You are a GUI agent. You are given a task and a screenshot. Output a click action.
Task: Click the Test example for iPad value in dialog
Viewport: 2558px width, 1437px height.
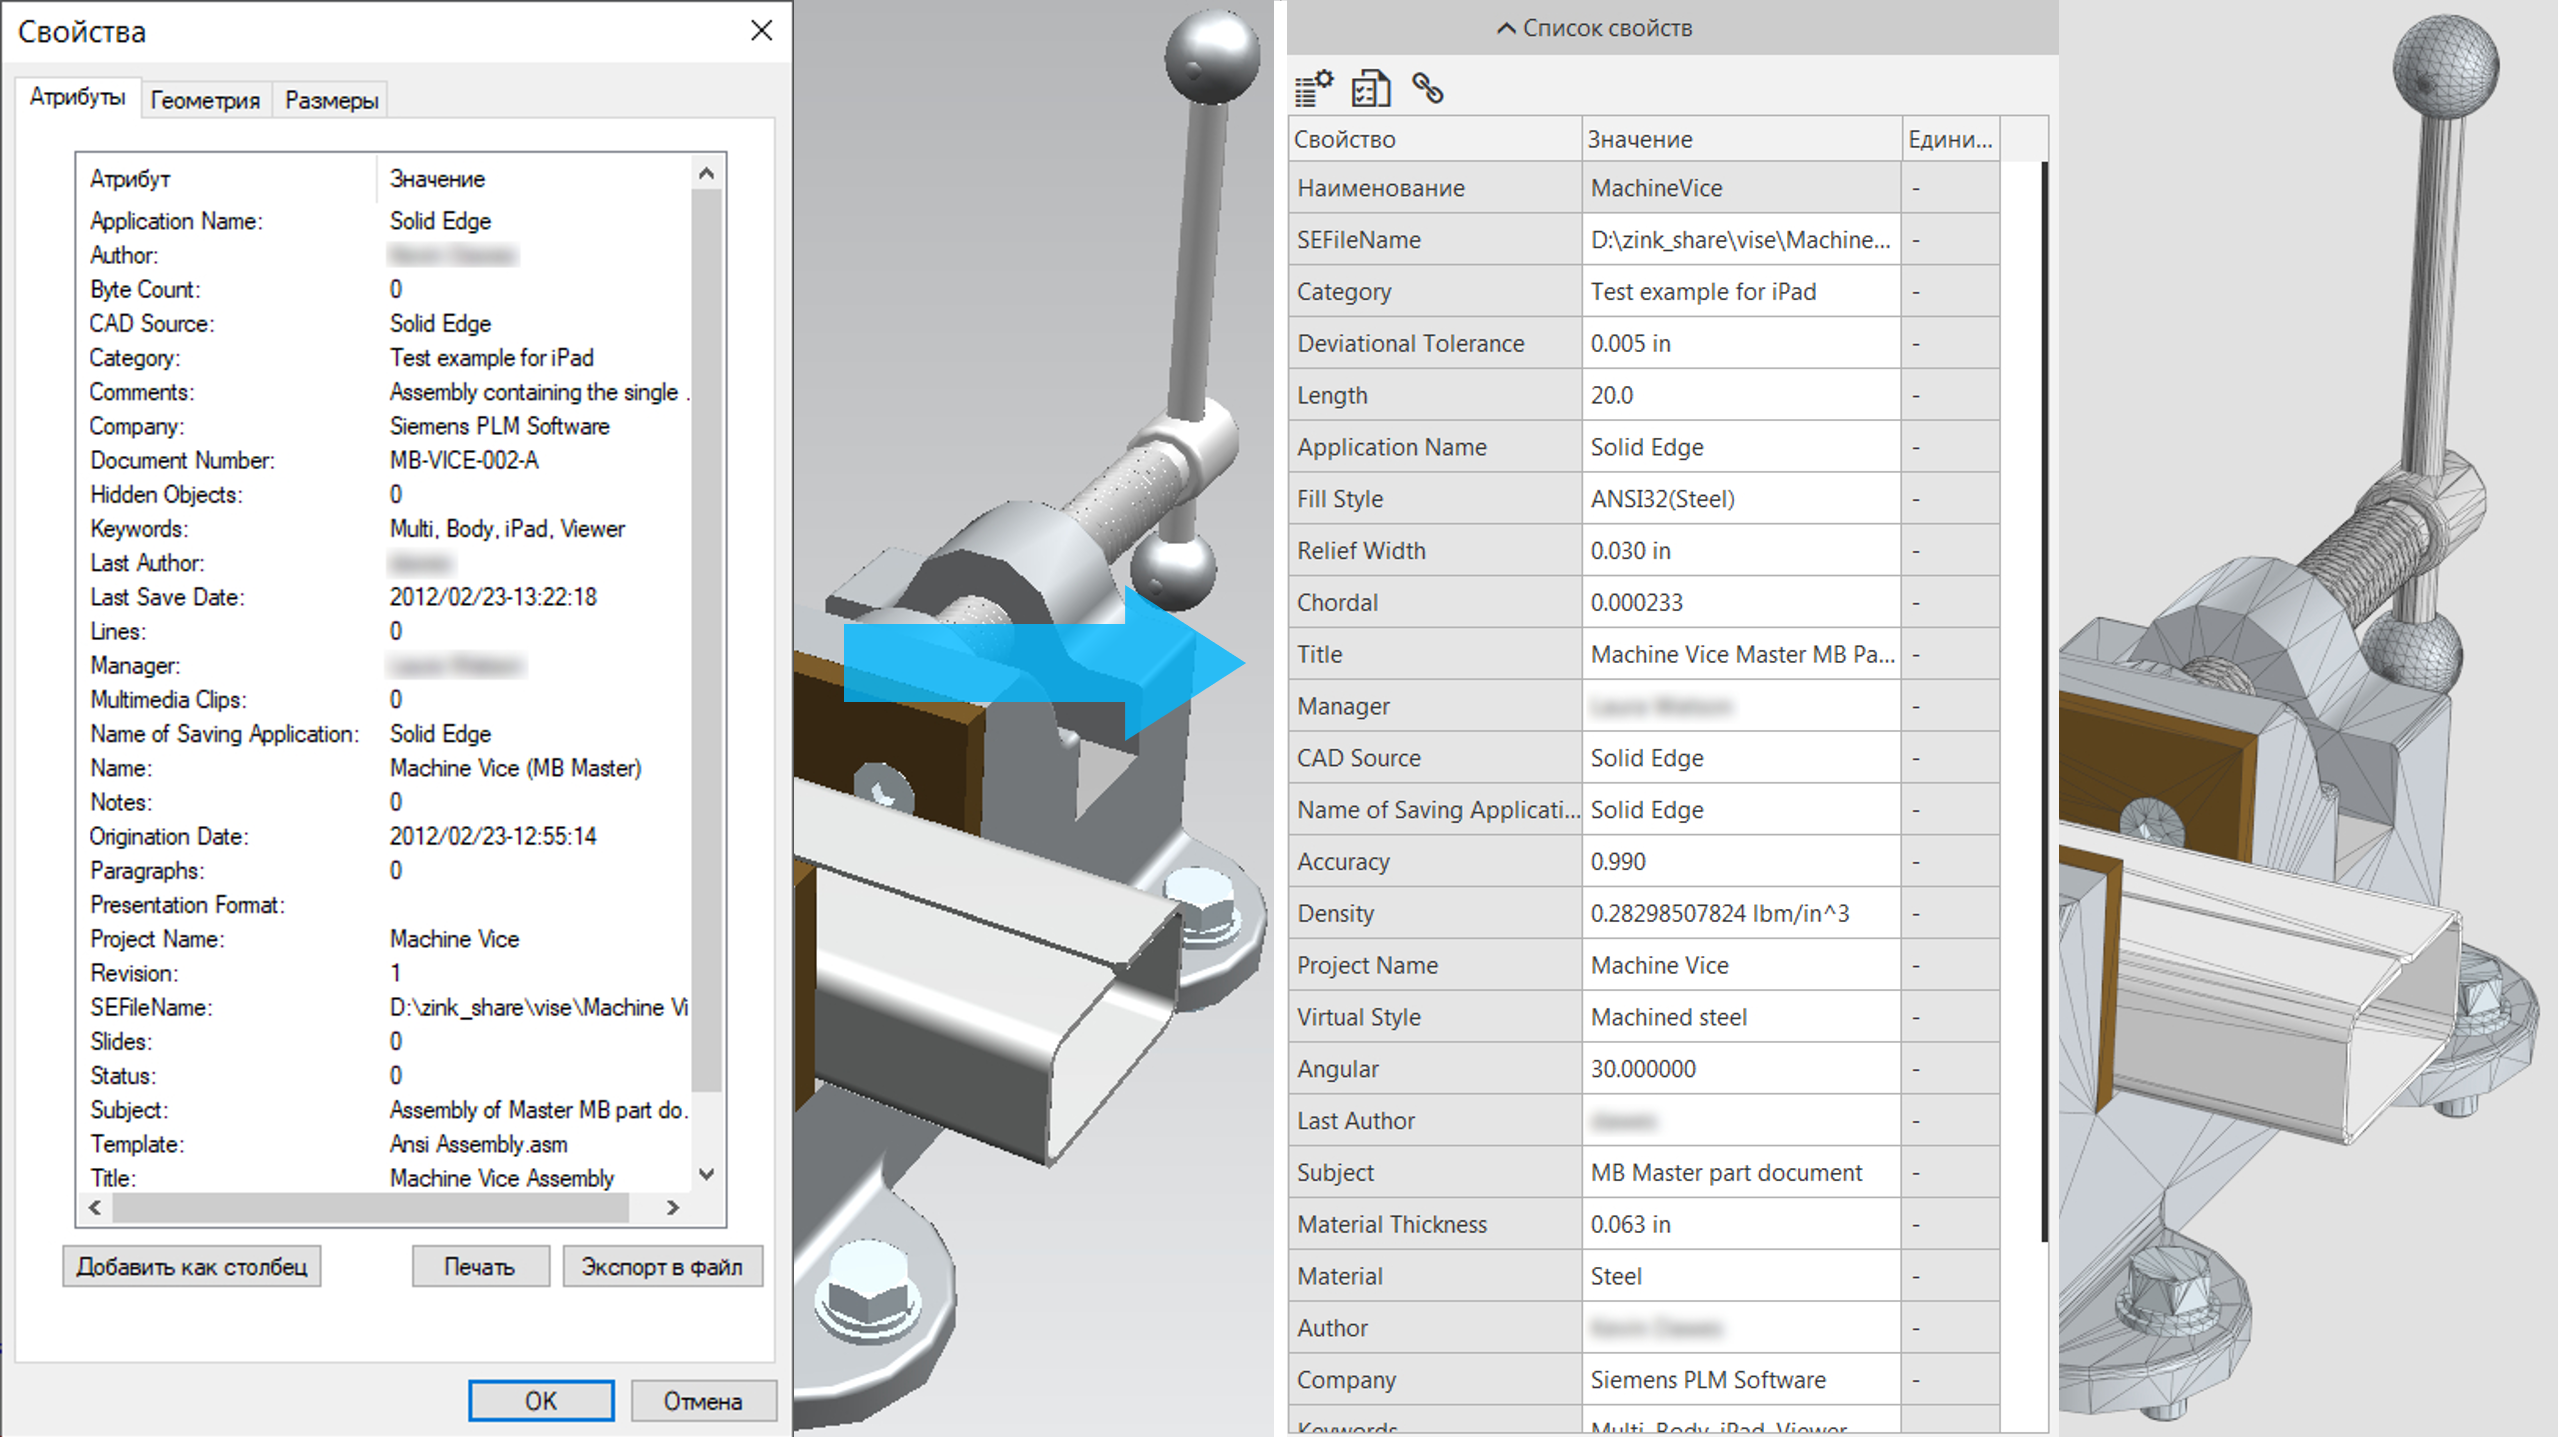[x=492, y=358]
